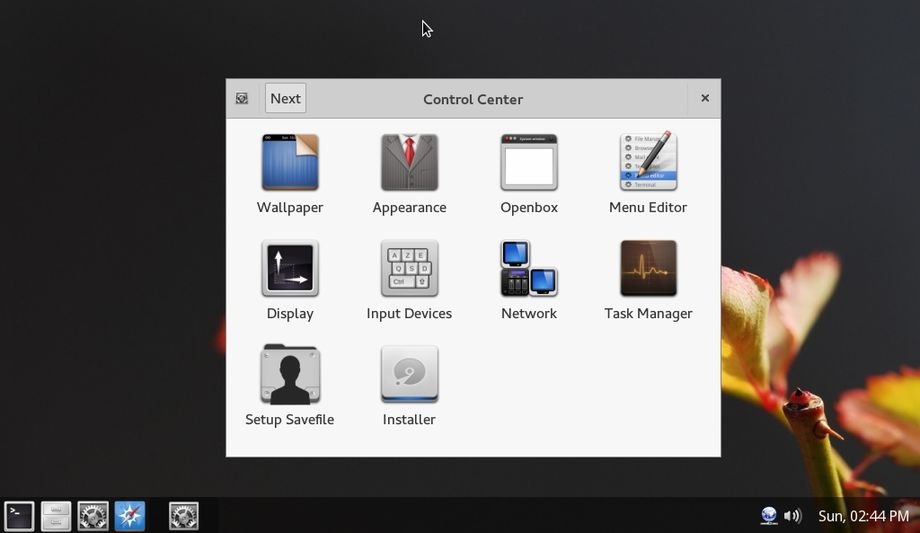This screenshot has width=920, height=533.
Task: Open the Appearance settings icon
Action: [x=409, y=163]
